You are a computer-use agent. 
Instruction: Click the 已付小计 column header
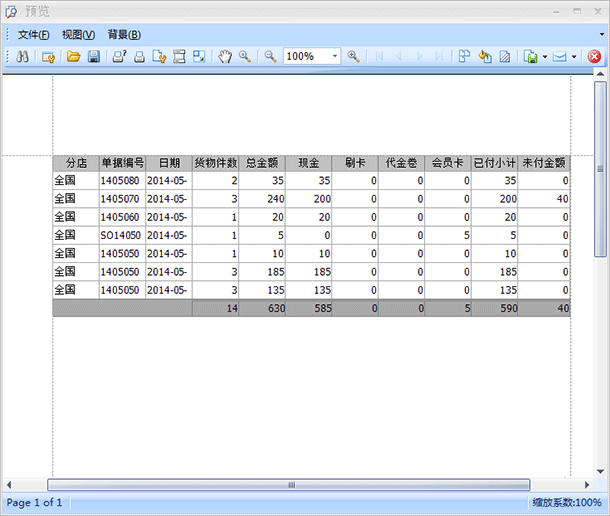point(494,163)
